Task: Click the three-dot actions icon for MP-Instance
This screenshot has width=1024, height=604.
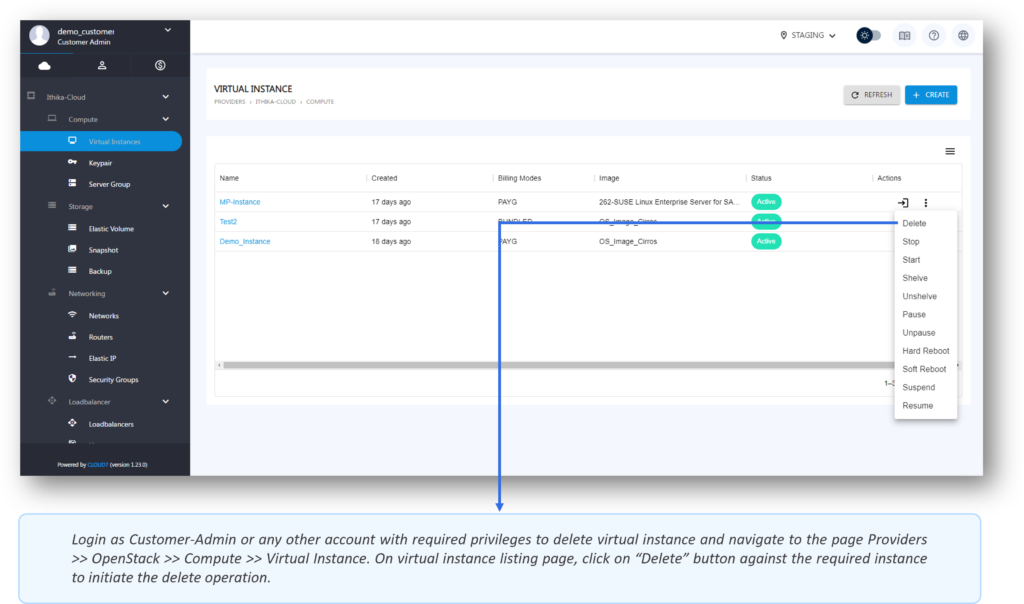Action: click(x=925, y=202)
